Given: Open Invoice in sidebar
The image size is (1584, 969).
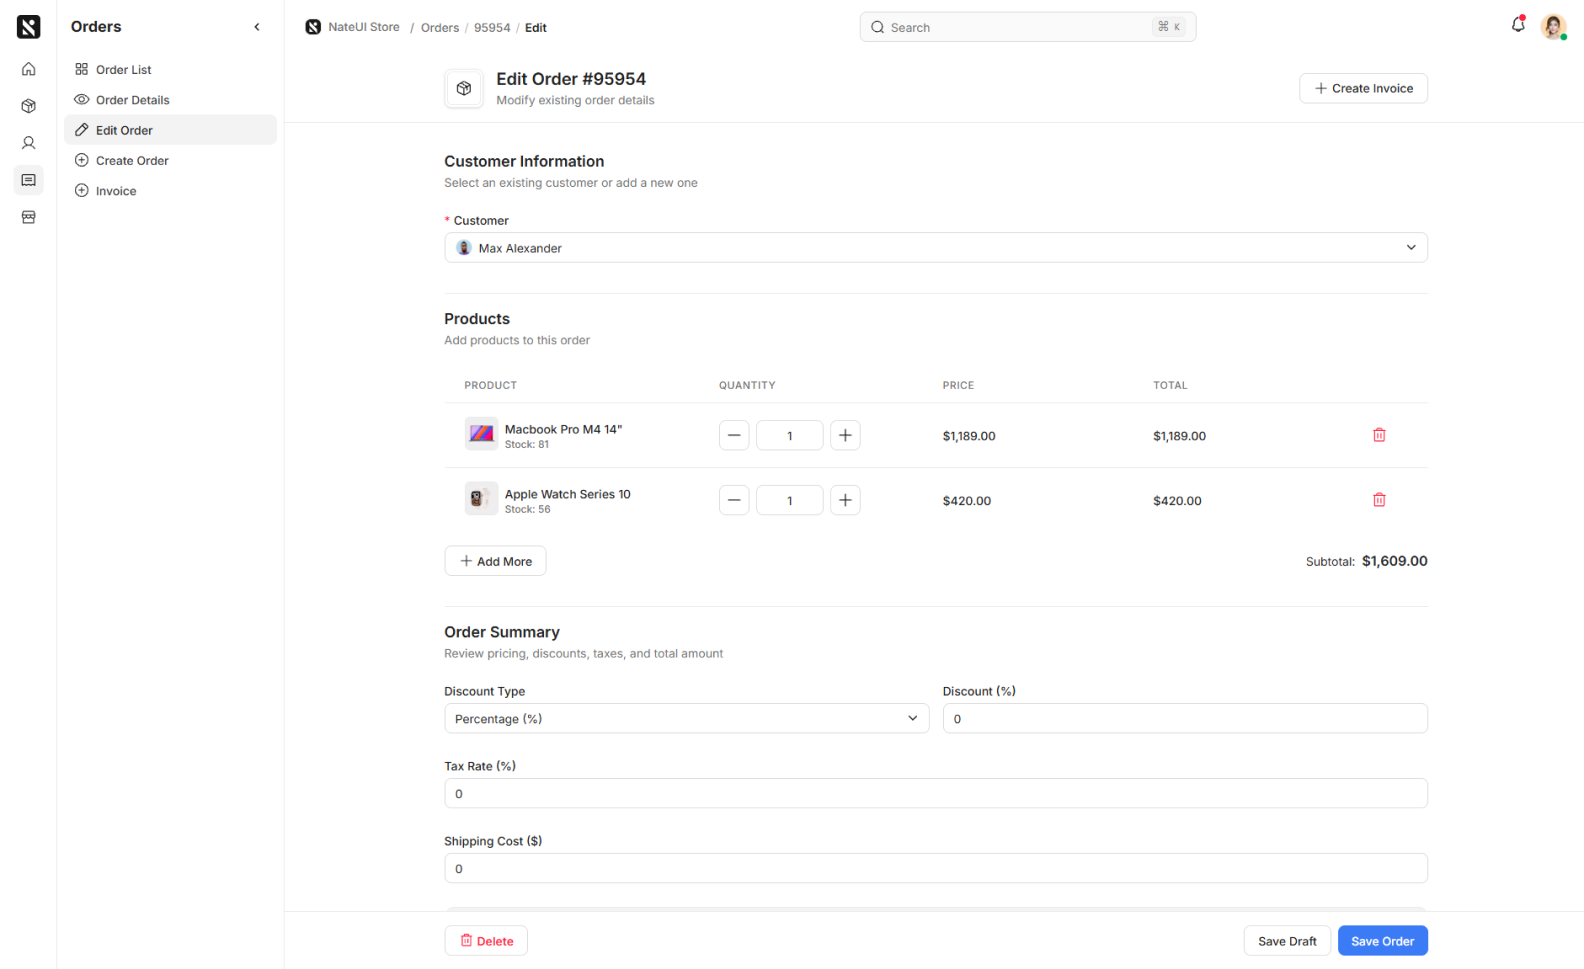Looking at the screenshot, I should [170, 191].
